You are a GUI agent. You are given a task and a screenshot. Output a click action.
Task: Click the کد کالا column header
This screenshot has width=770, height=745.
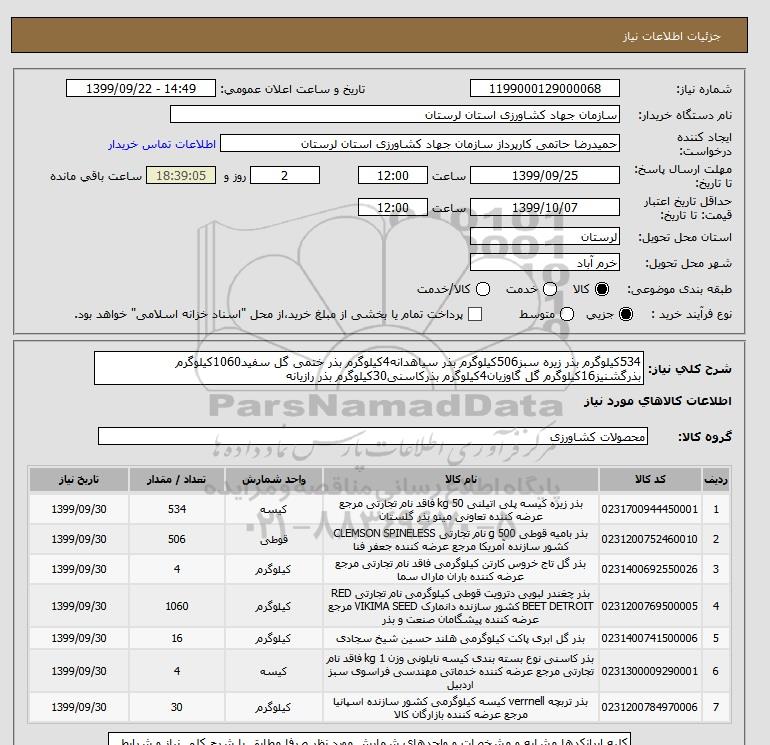coord(650,479)
